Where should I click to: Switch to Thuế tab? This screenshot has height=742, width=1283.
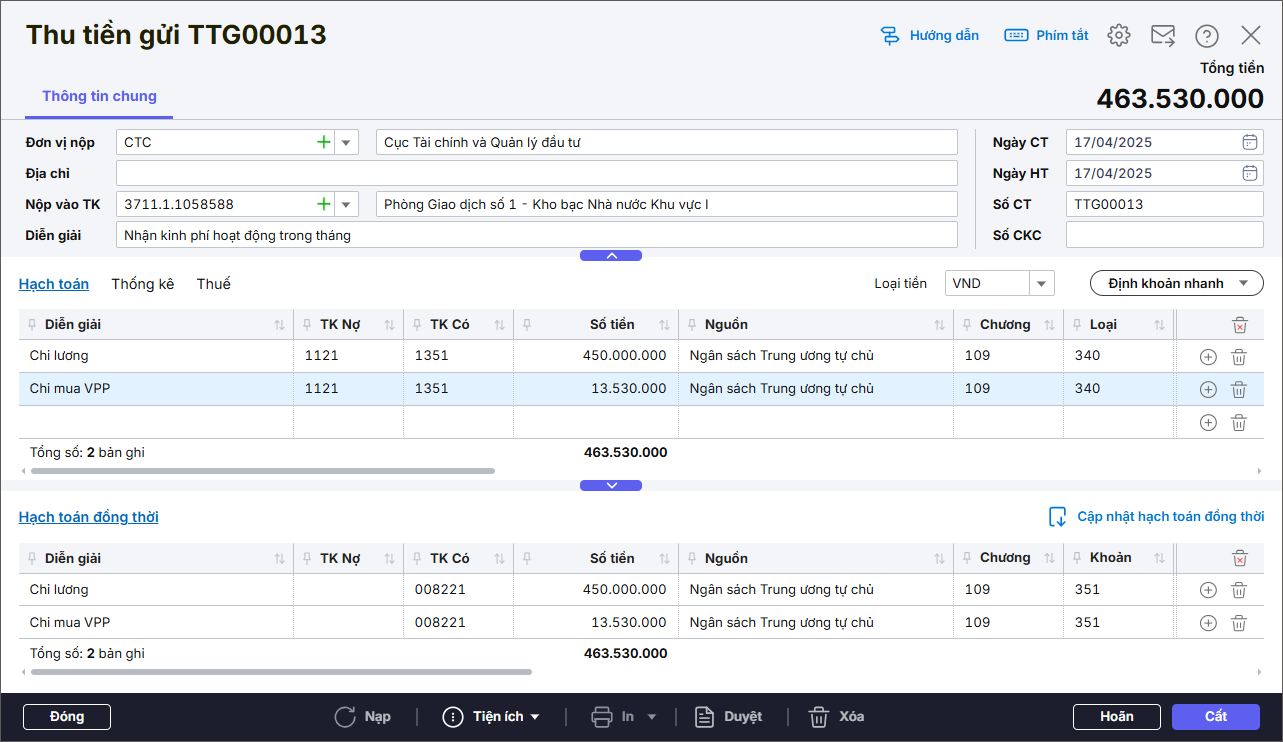[213, 284]
